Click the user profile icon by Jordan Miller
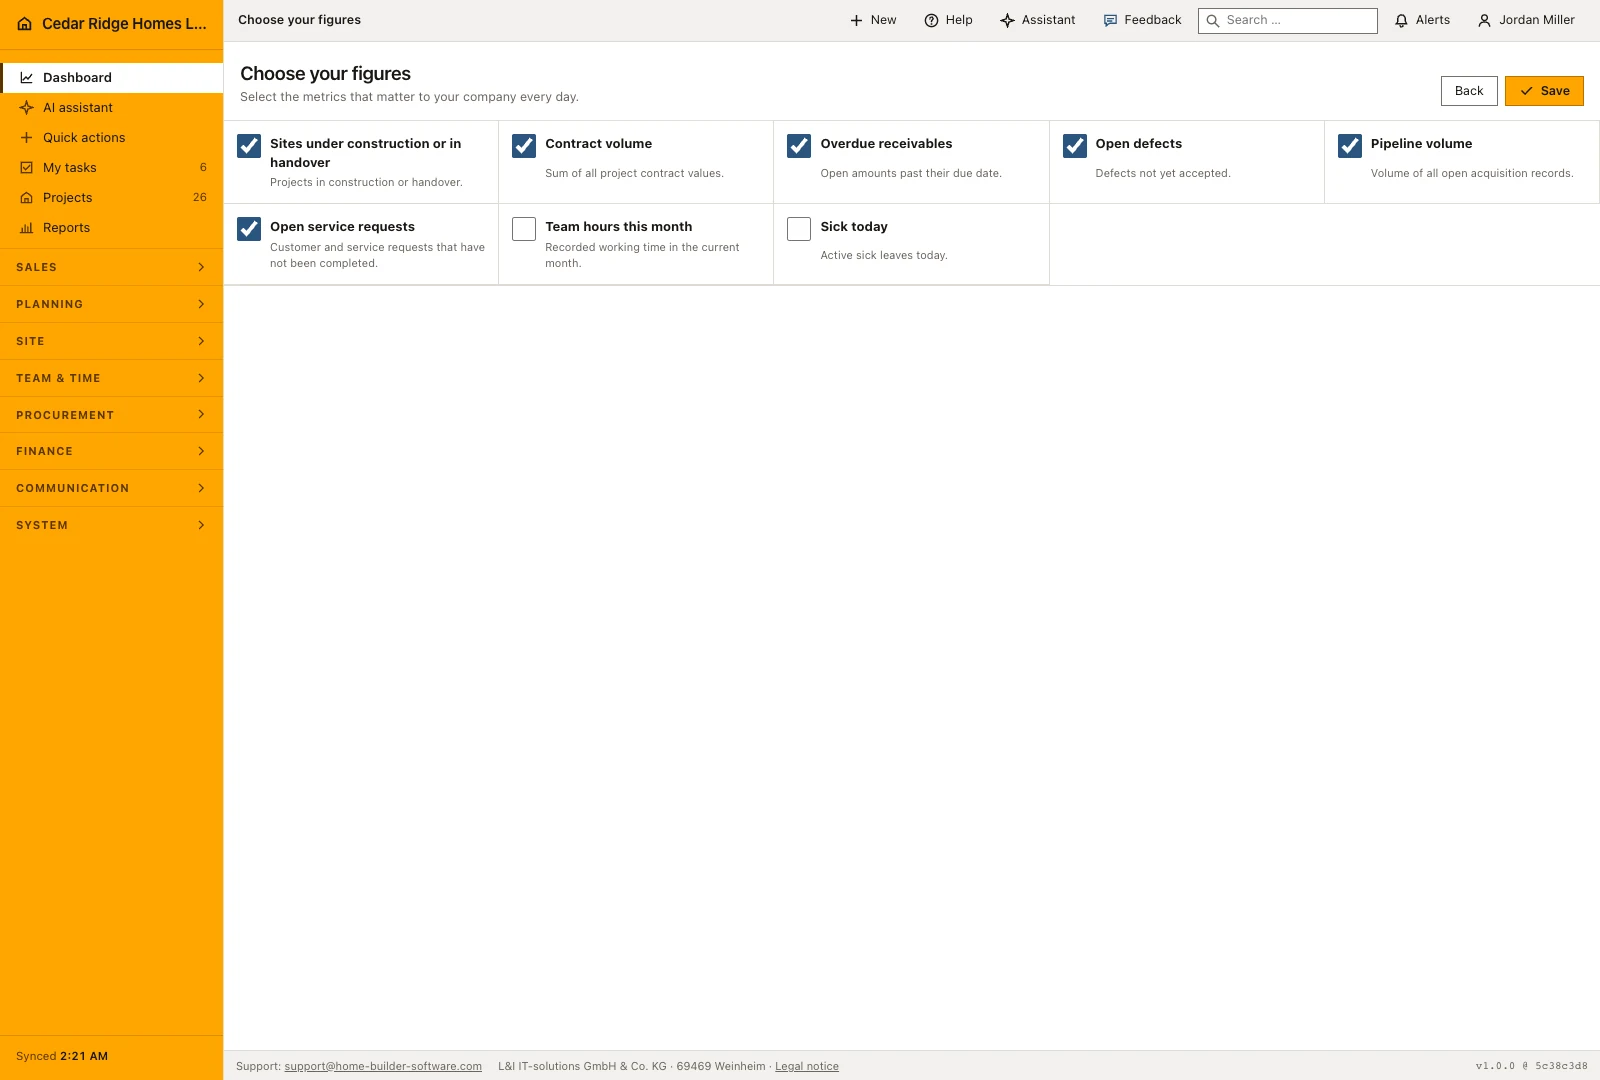1600x1080 pixels. [x=1484, y=20]
